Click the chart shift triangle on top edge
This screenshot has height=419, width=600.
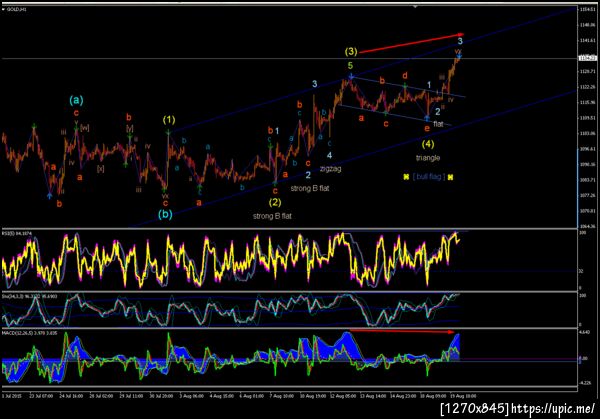click(x=416, y=7)
